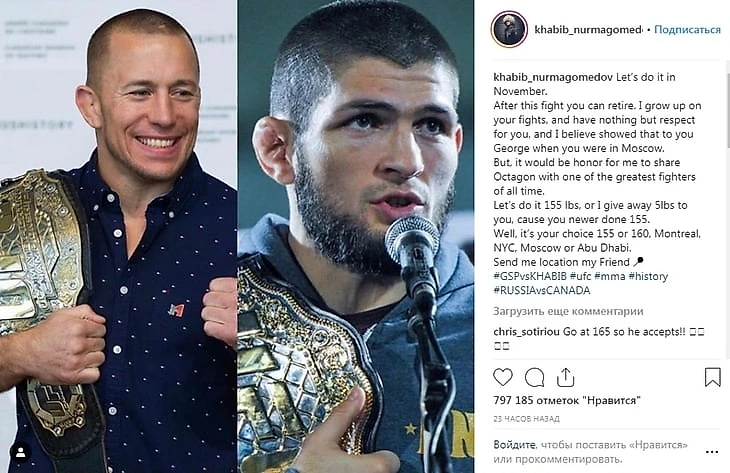
Task: Like the post with heart icon
Action: (502, 377)
